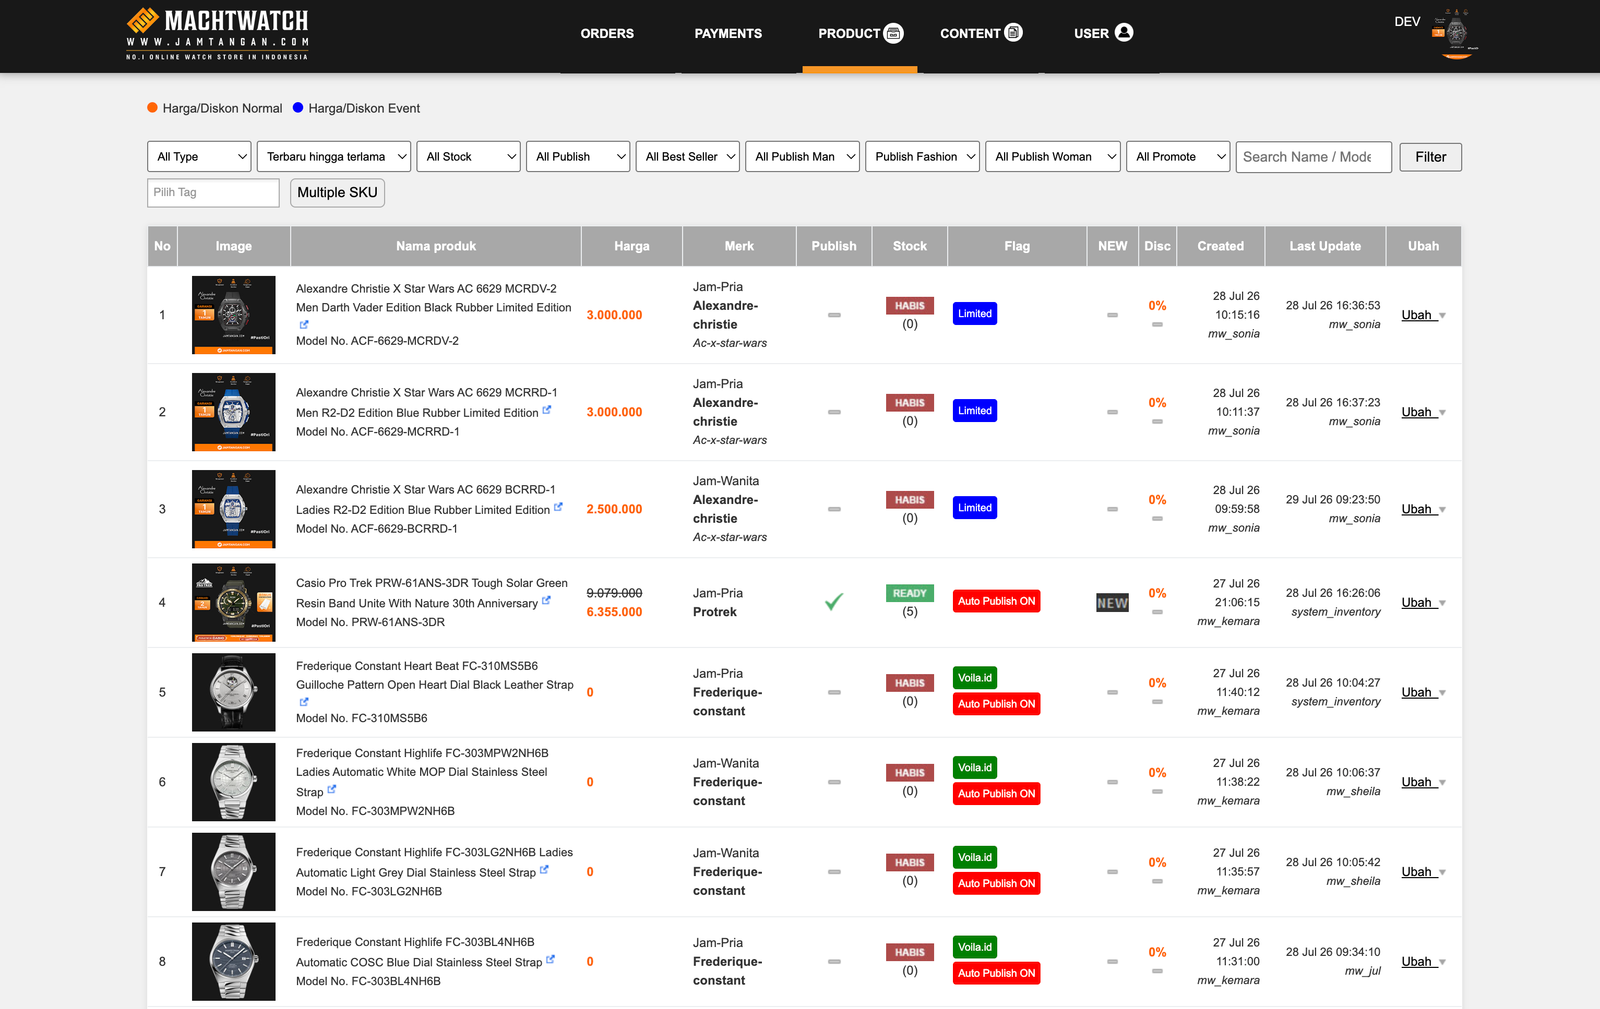Open the All Publish Man dropdown
Screen dimensions: 1600x1009
802,157
